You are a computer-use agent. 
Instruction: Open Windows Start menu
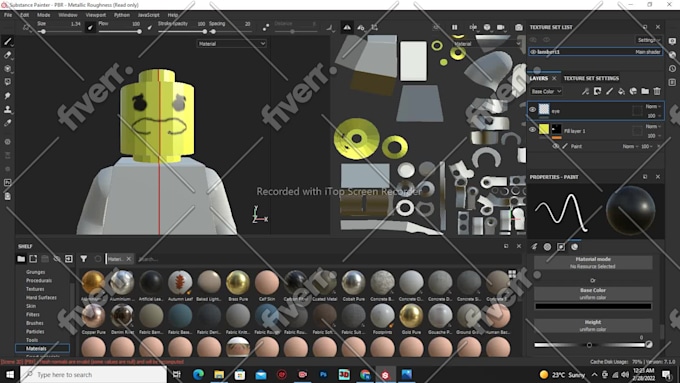pyautogui.click(x=9, y=374)
